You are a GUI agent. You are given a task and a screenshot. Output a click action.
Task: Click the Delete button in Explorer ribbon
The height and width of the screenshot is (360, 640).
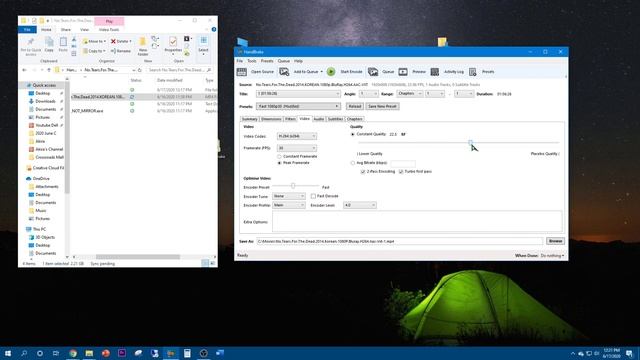click(x=121, y=41)
